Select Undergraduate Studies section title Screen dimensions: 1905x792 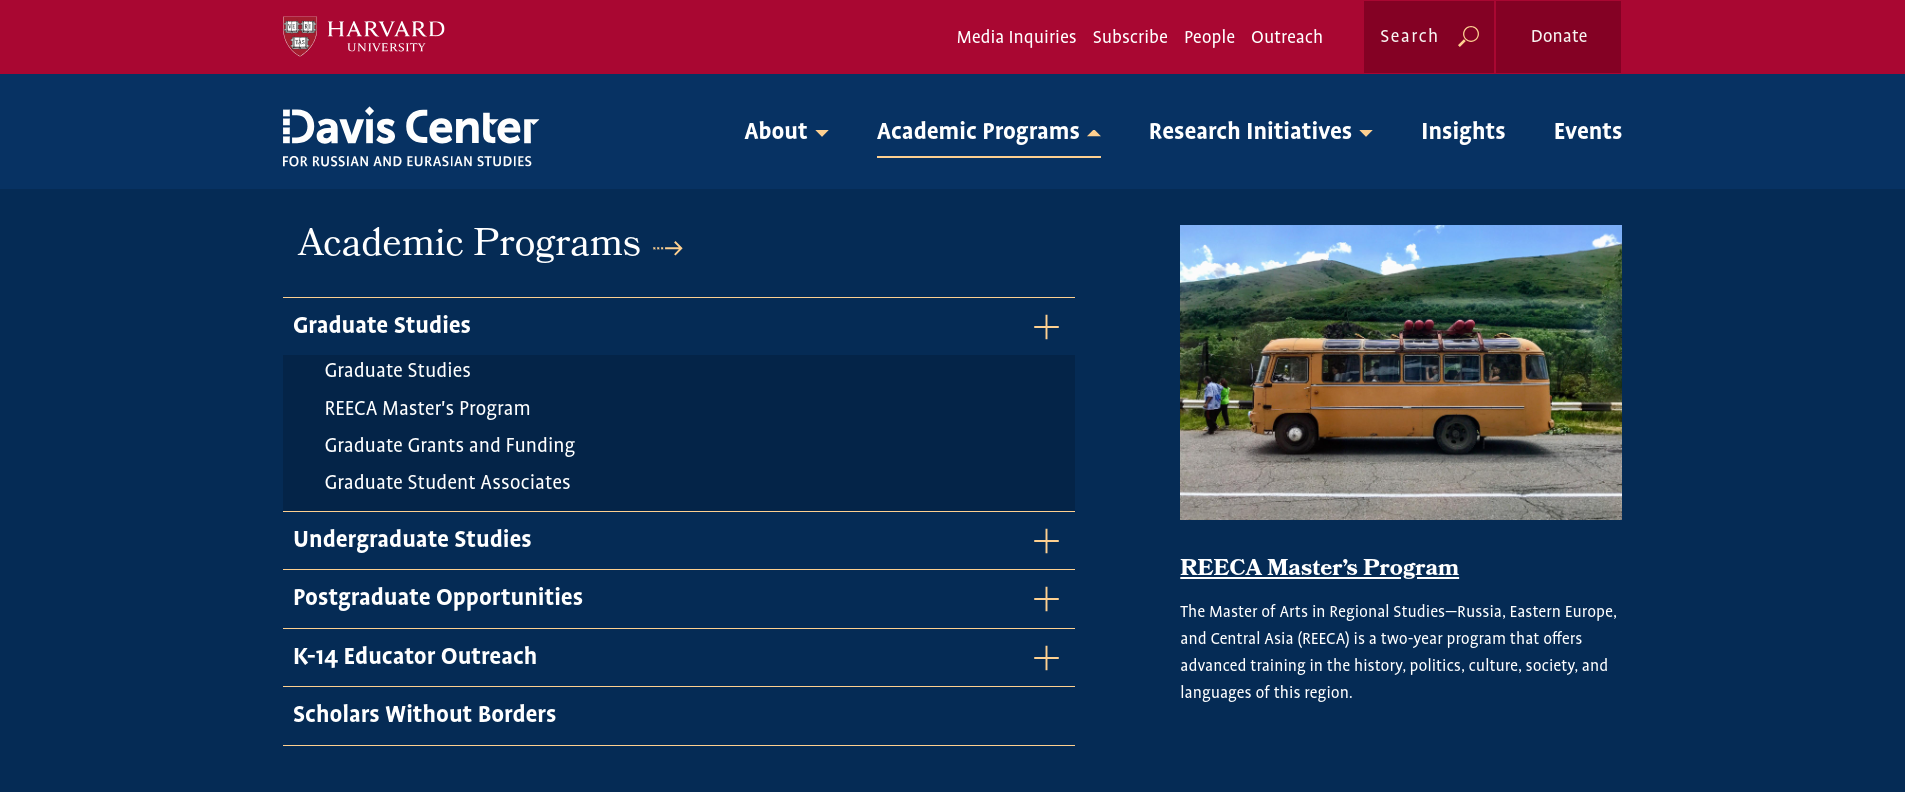(412, 539)
